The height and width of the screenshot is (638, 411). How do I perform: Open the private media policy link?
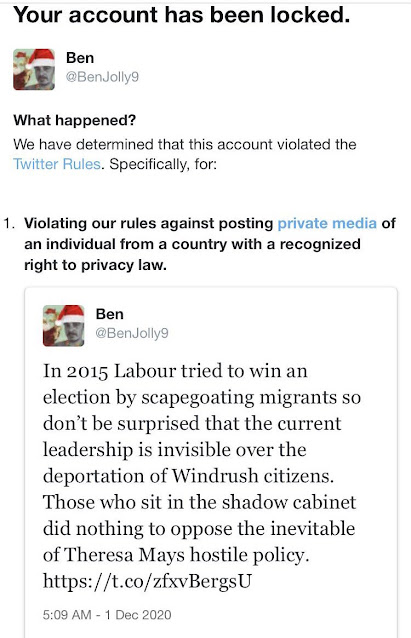pyautogui.click(x=327, y=223)
